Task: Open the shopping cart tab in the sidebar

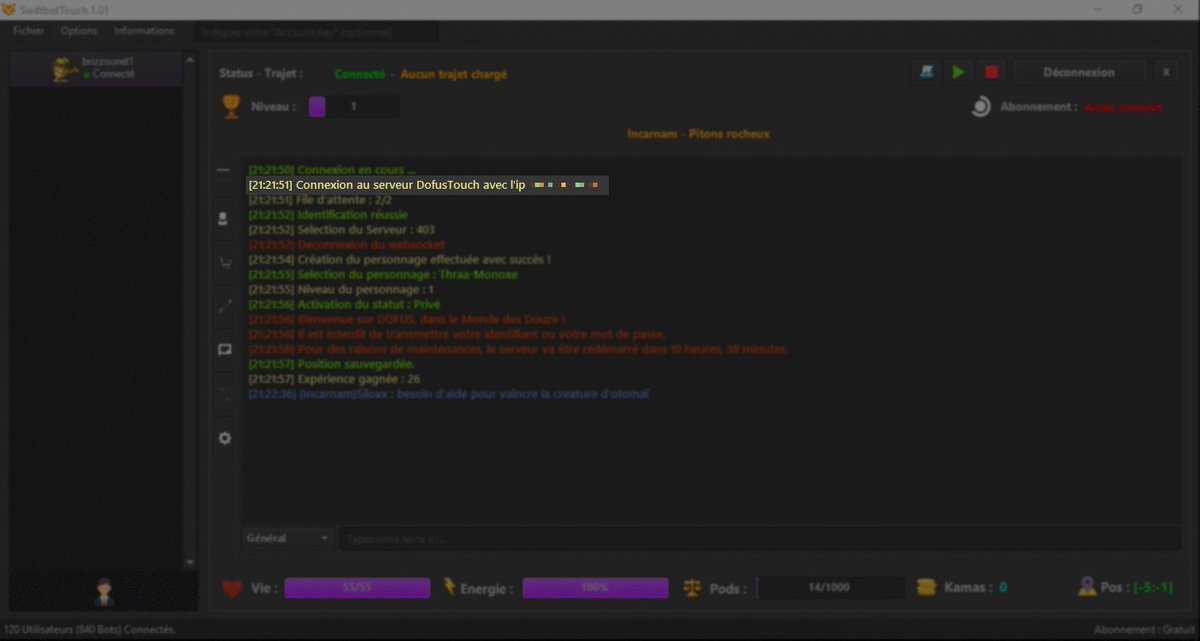Action: (x=224, y=263)
